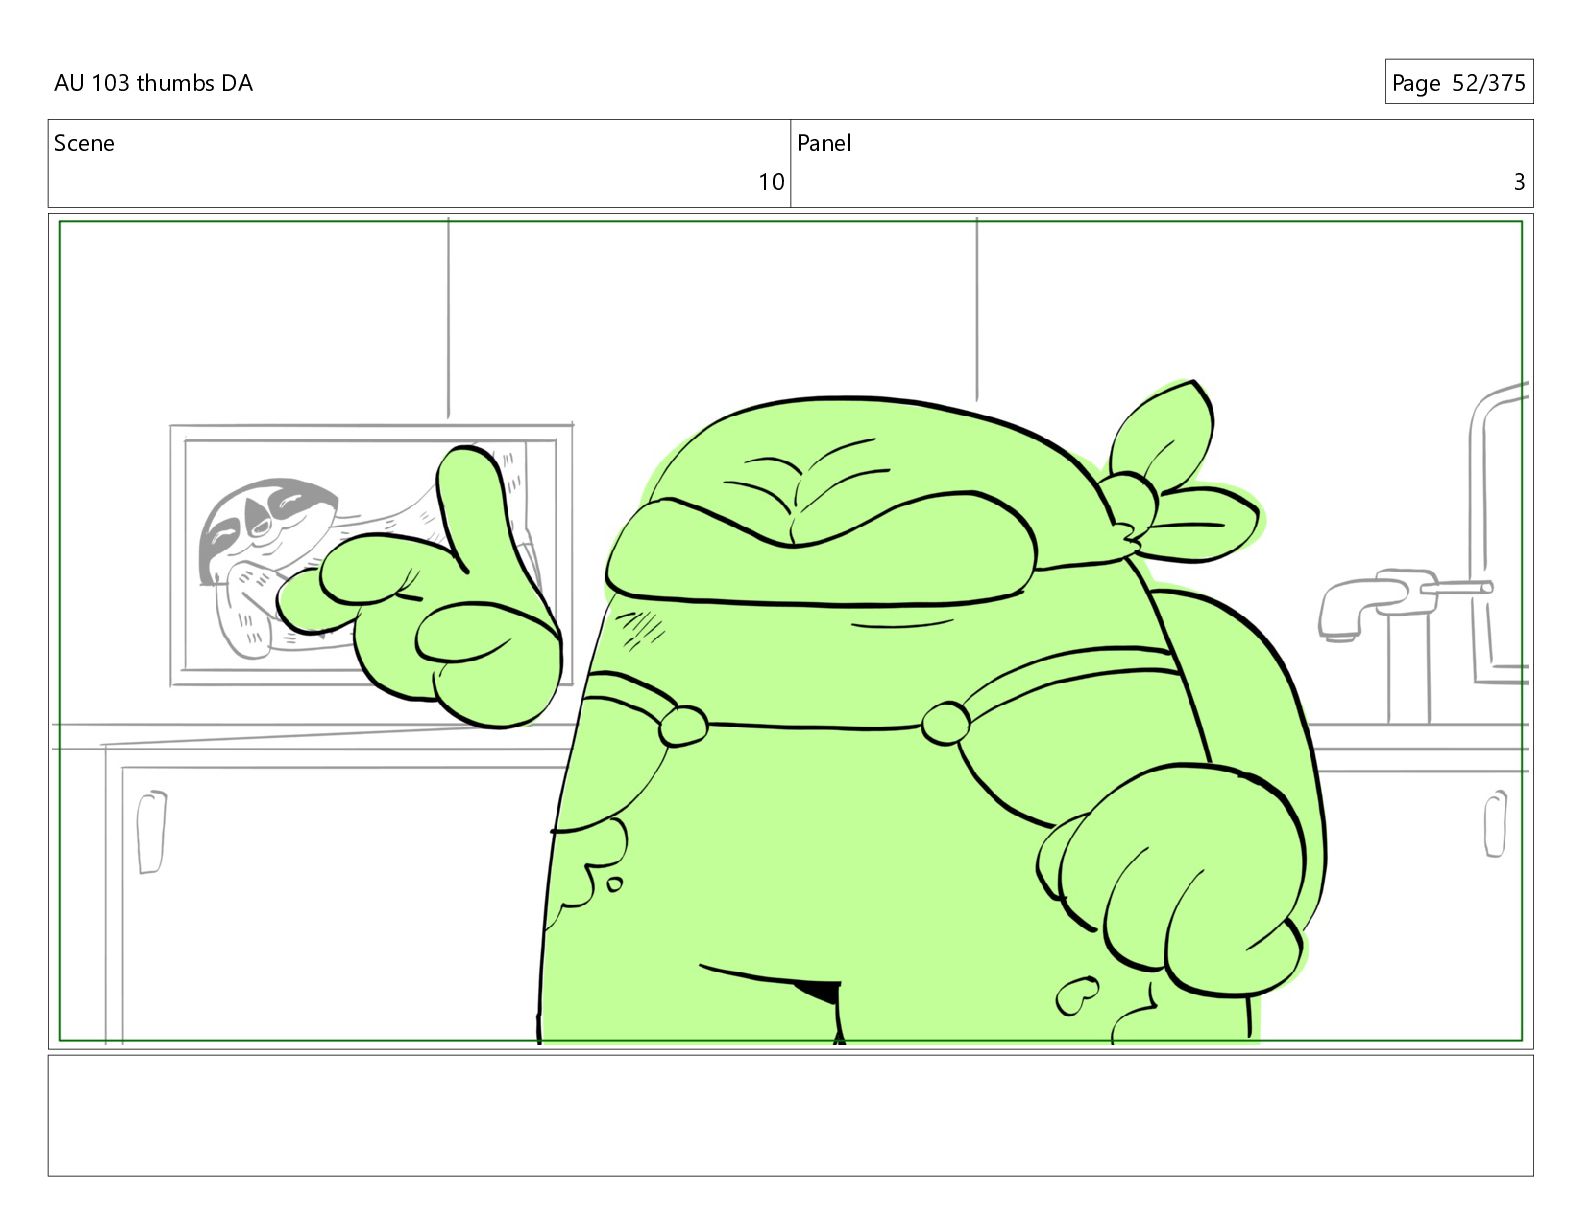Click the 'Scene' header label

(x=84, y=143)
